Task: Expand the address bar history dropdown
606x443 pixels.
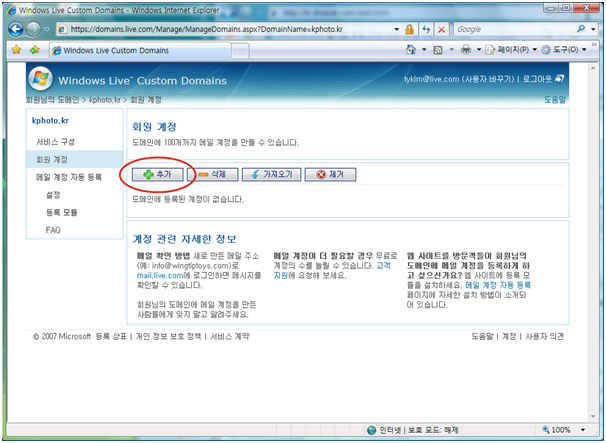Action: click(396, 29)
